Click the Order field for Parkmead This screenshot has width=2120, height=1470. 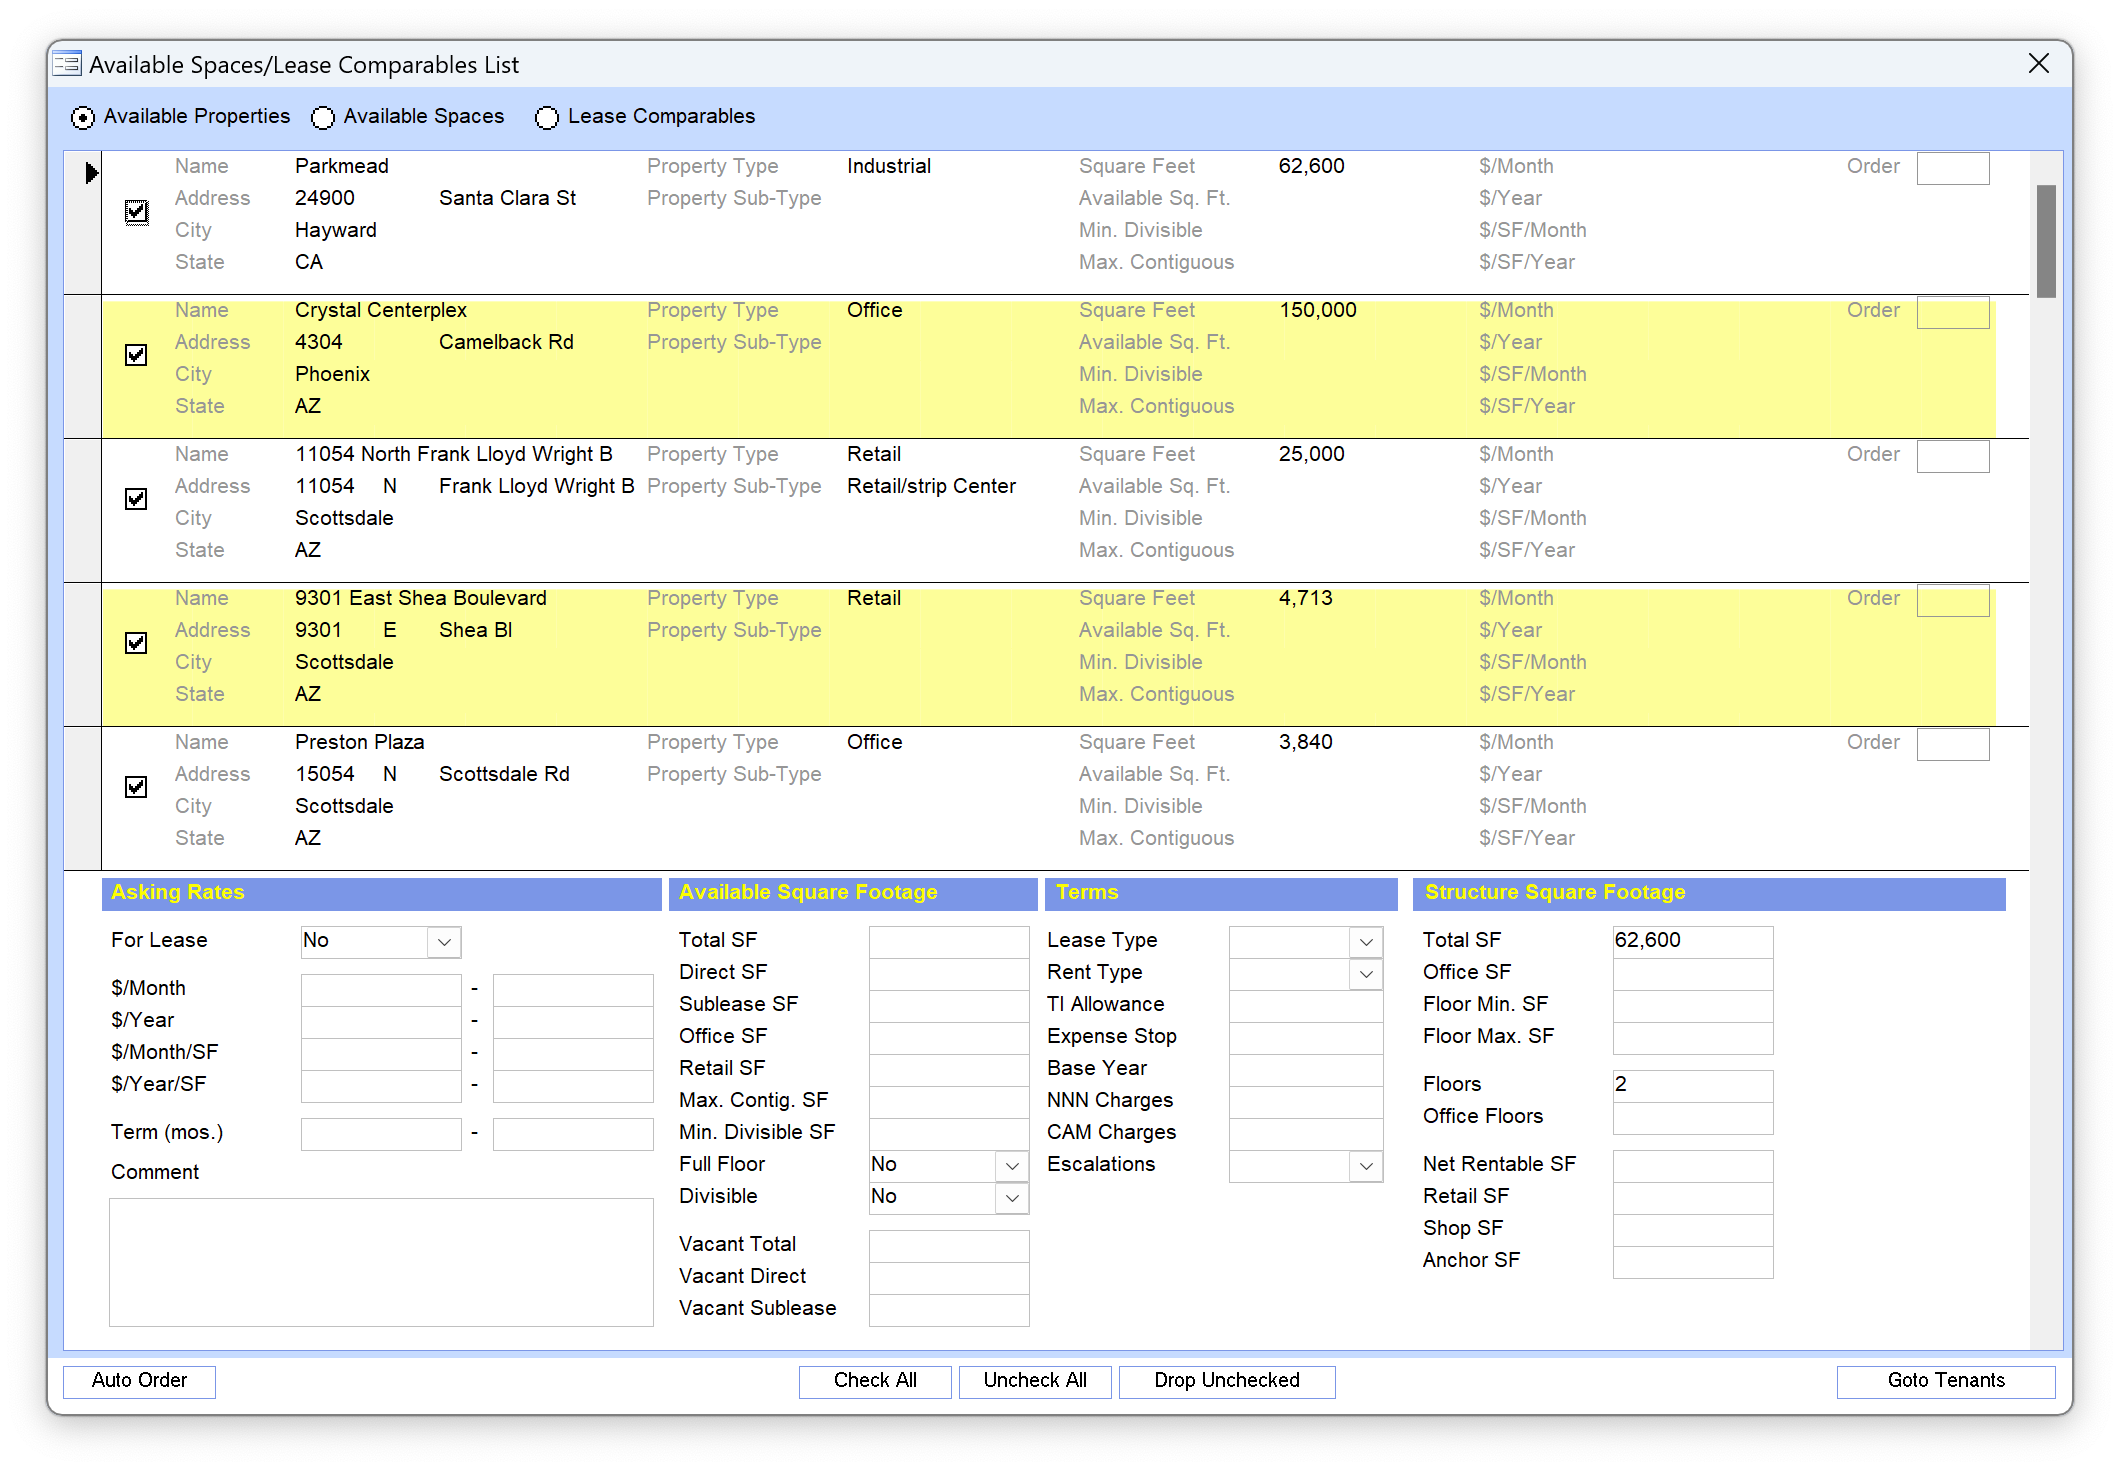click(1953, 168)
